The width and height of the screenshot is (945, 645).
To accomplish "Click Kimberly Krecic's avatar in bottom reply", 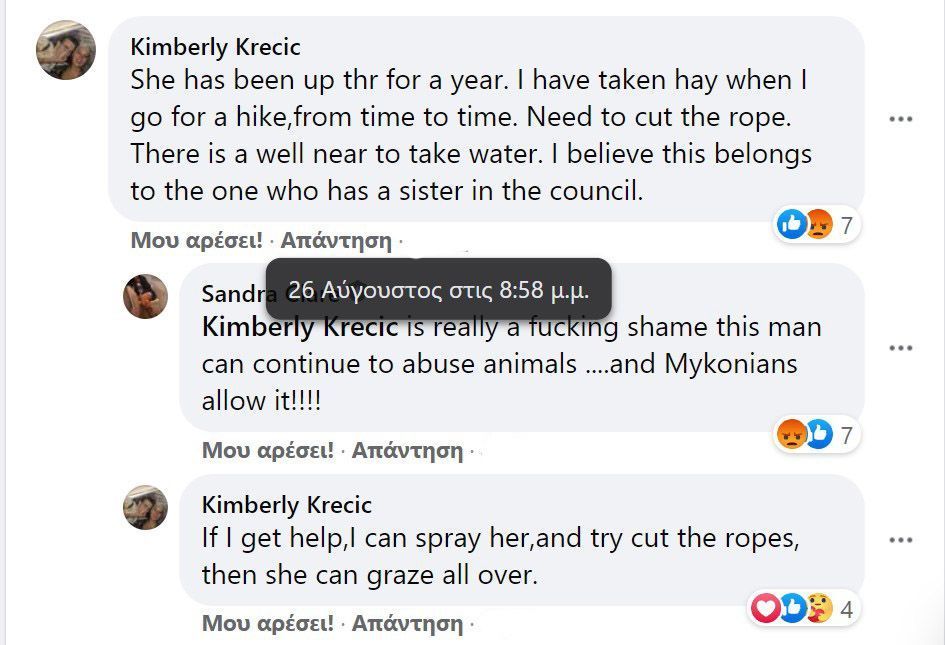I will click(145, 507).
